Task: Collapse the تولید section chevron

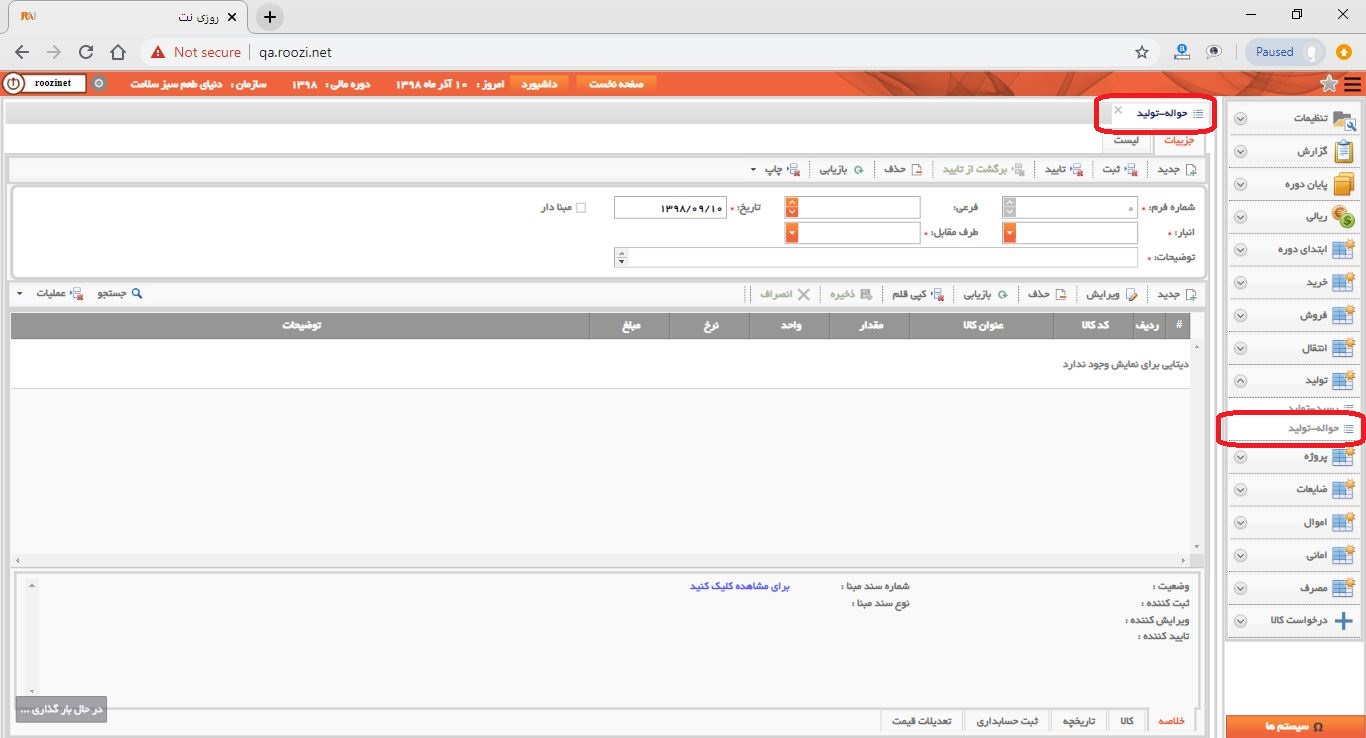Action: (x=1240, y=381)
